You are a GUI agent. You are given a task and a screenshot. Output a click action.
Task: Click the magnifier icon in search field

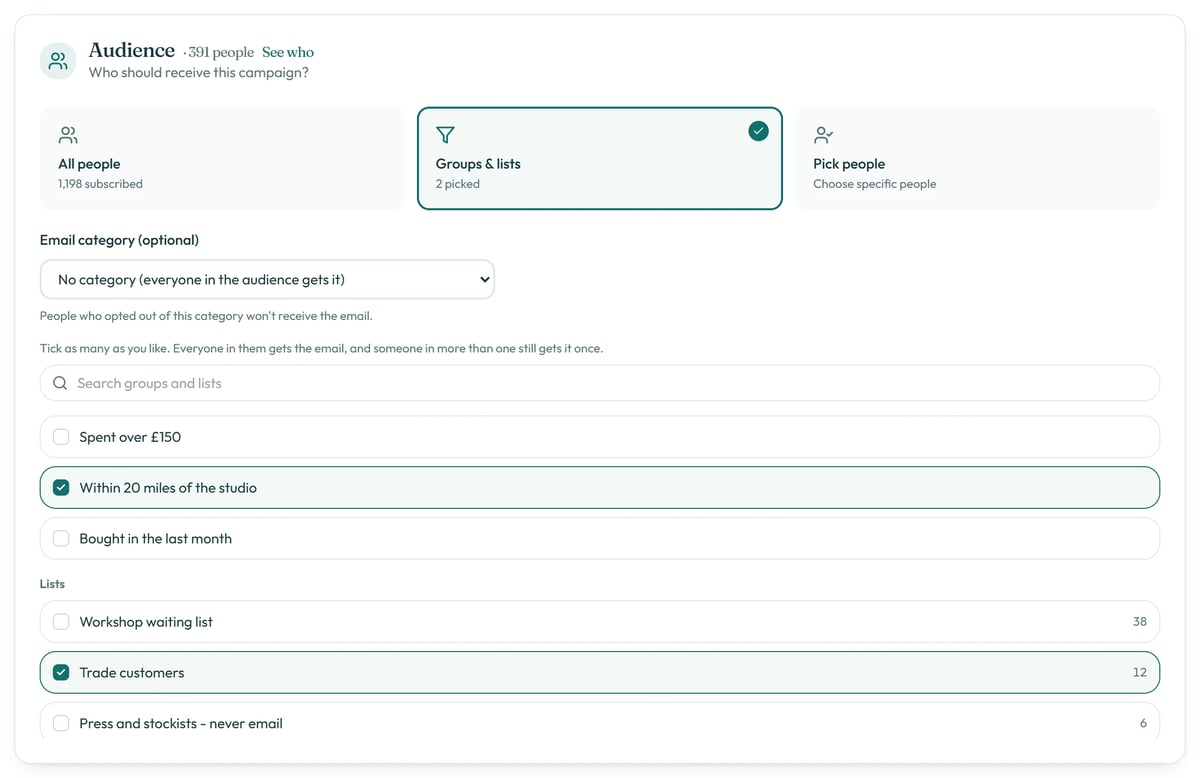[x=60, y=383]
